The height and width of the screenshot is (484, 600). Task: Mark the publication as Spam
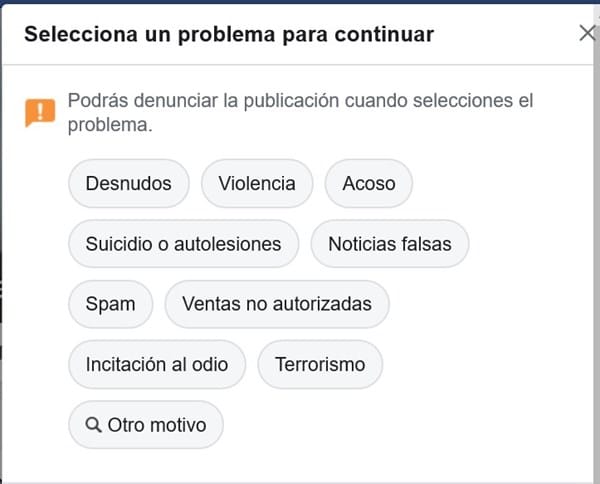pyautogui.click(x=110, y=304)
